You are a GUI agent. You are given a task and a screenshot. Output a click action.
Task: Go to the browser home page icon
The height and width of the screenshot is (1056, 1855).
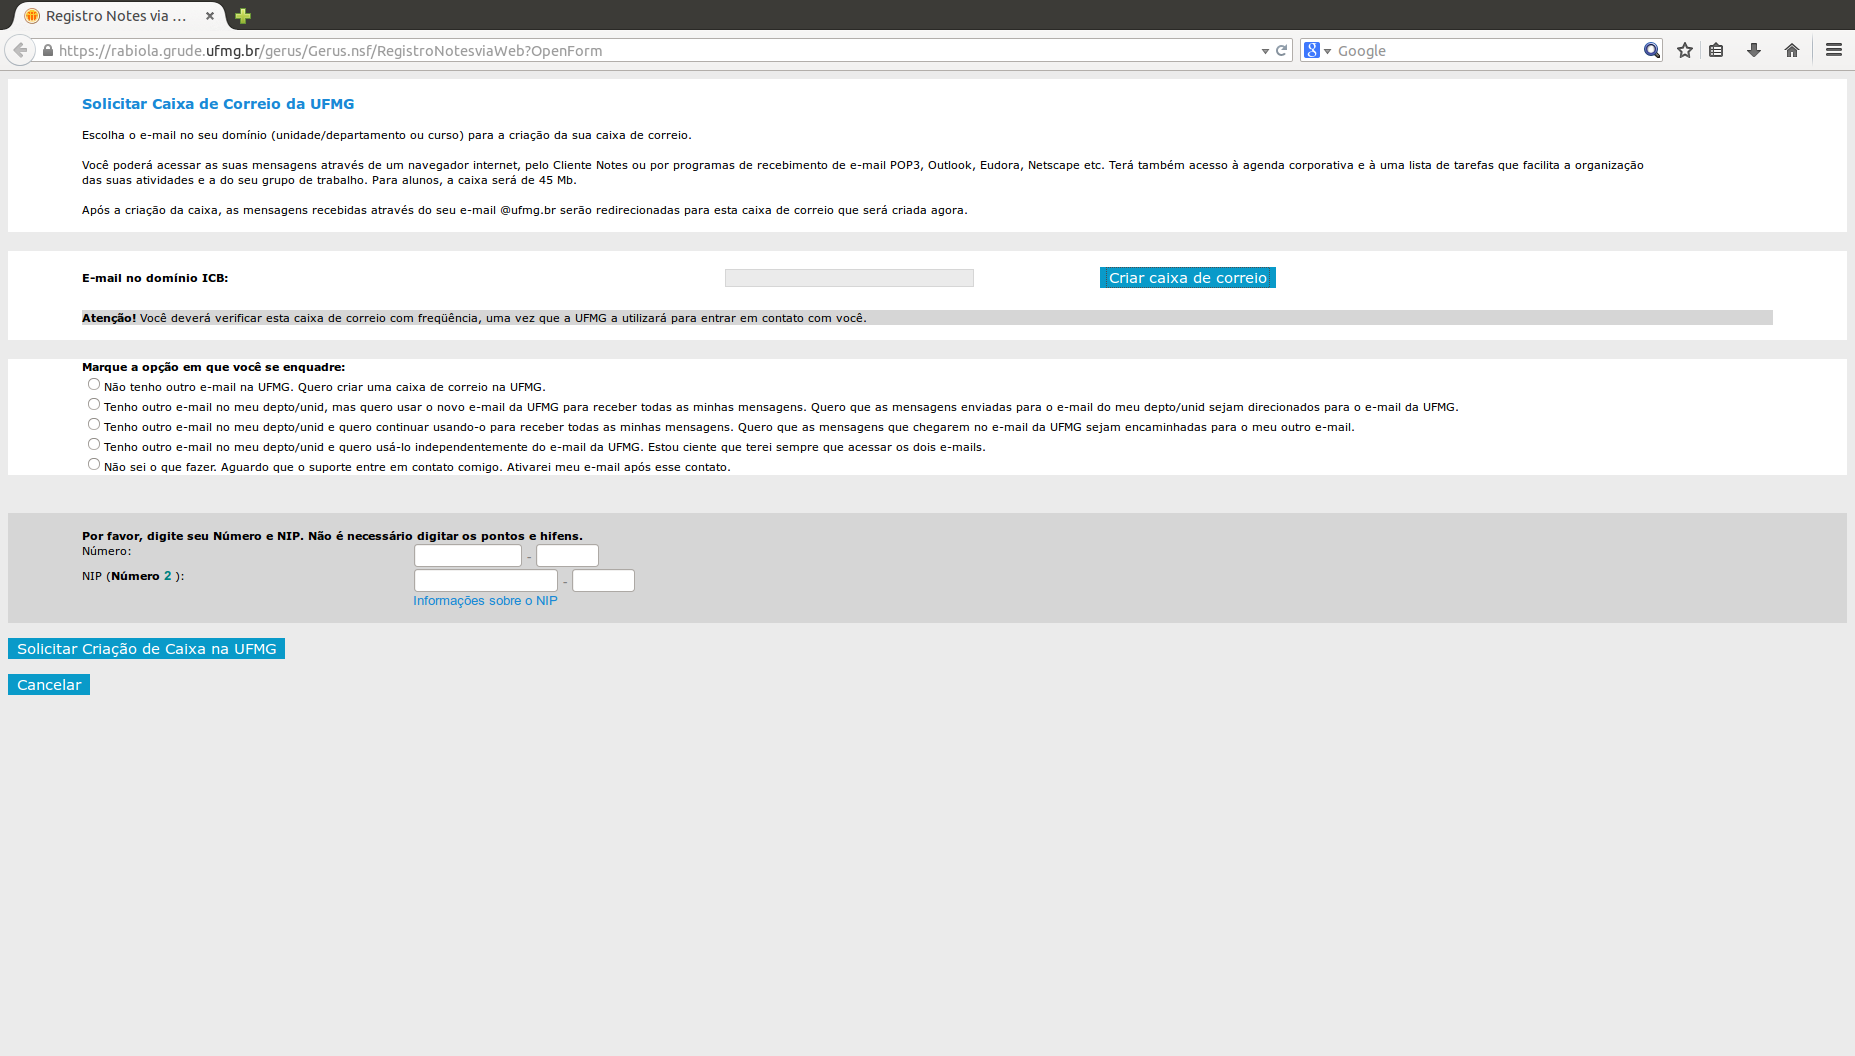tap(1792, 50)
